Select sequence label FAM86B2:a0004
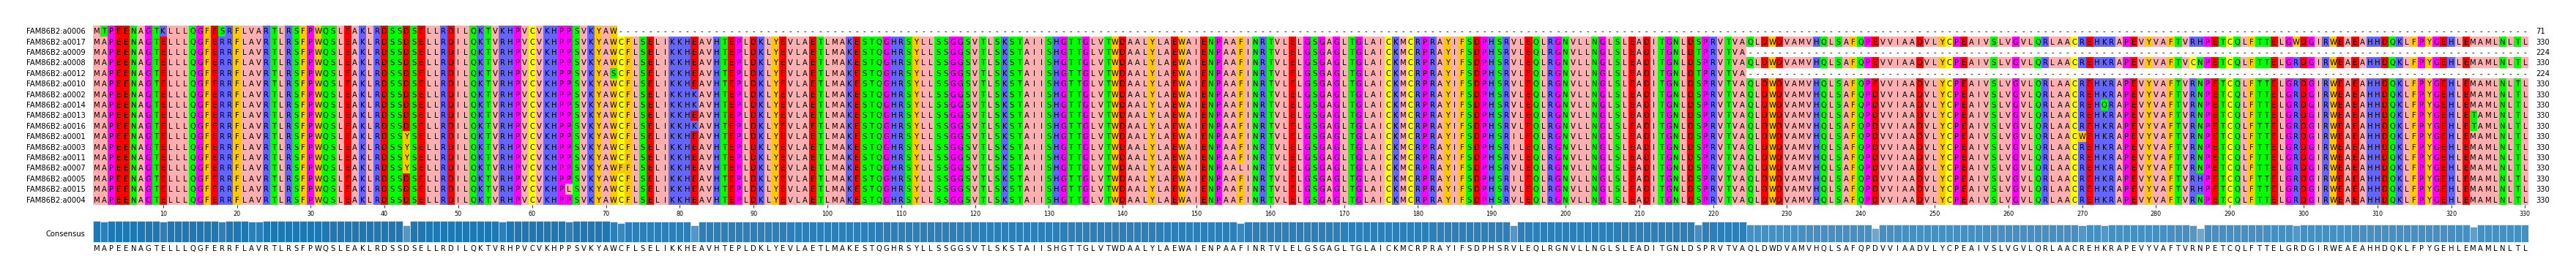This screenshot has height=278, width=2576. click(x=56, y=199)
